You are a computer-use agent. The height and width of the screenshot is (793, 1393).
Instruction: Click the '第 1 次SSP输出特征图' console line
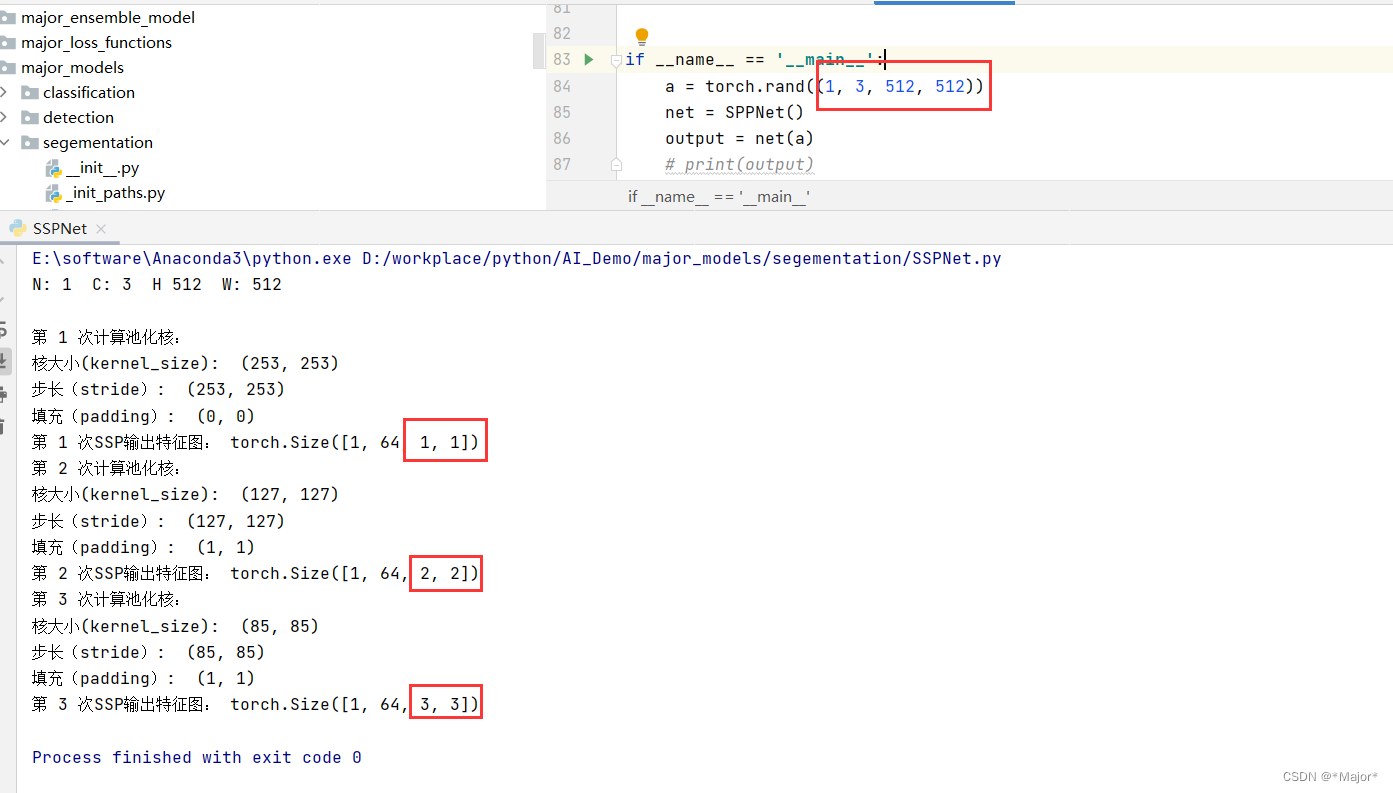point(255,442)
